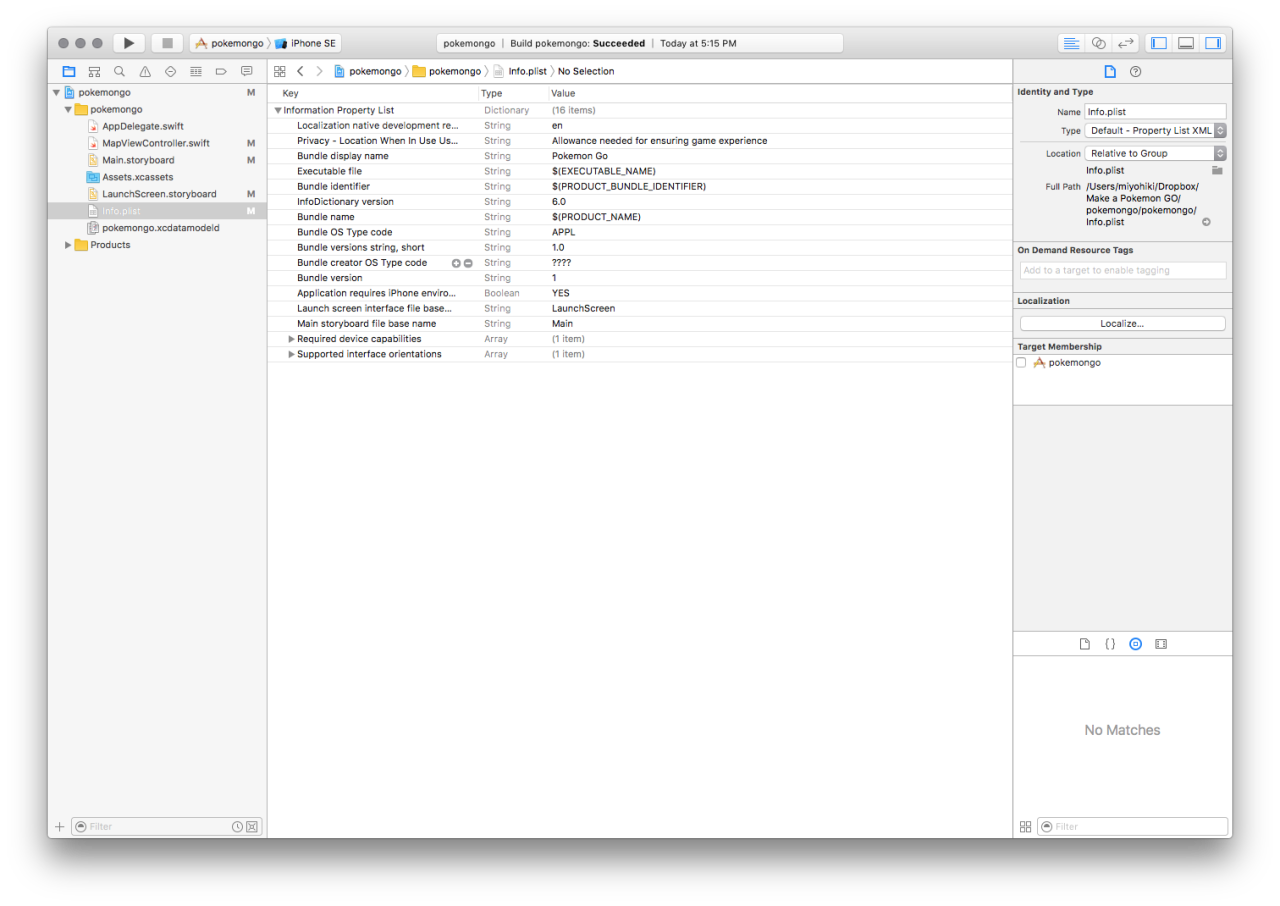Open the Location Relative to Group dropdown
Image resolution: width=1280 pixels, height=906 pixels.
(x=1156, y=153)
